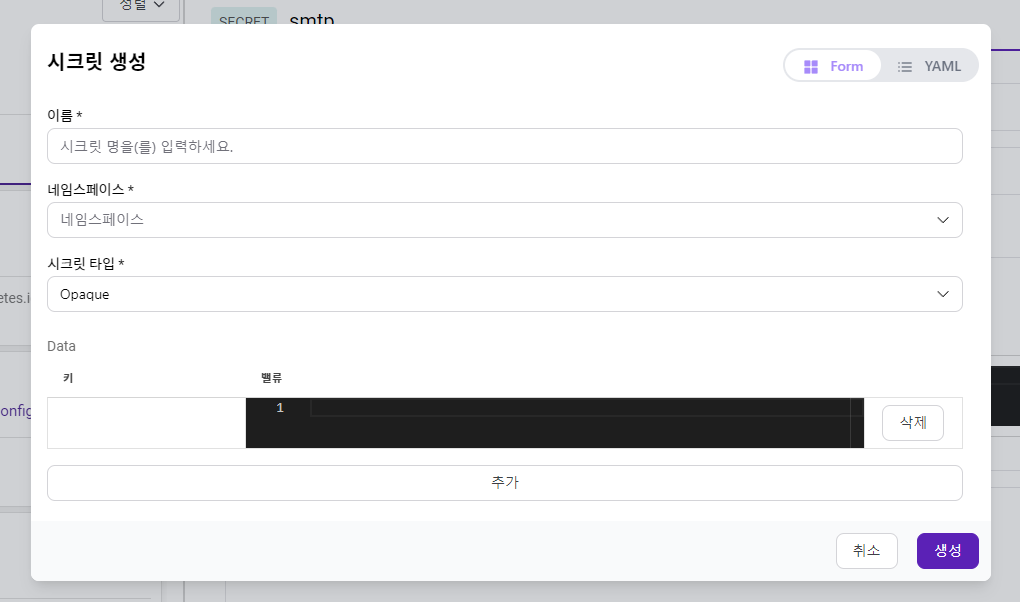Expand the 네임스페이스 chevron arrow
Image resolution: width=1020 pixels, height=602 pixels.
[x=943, y=220]
